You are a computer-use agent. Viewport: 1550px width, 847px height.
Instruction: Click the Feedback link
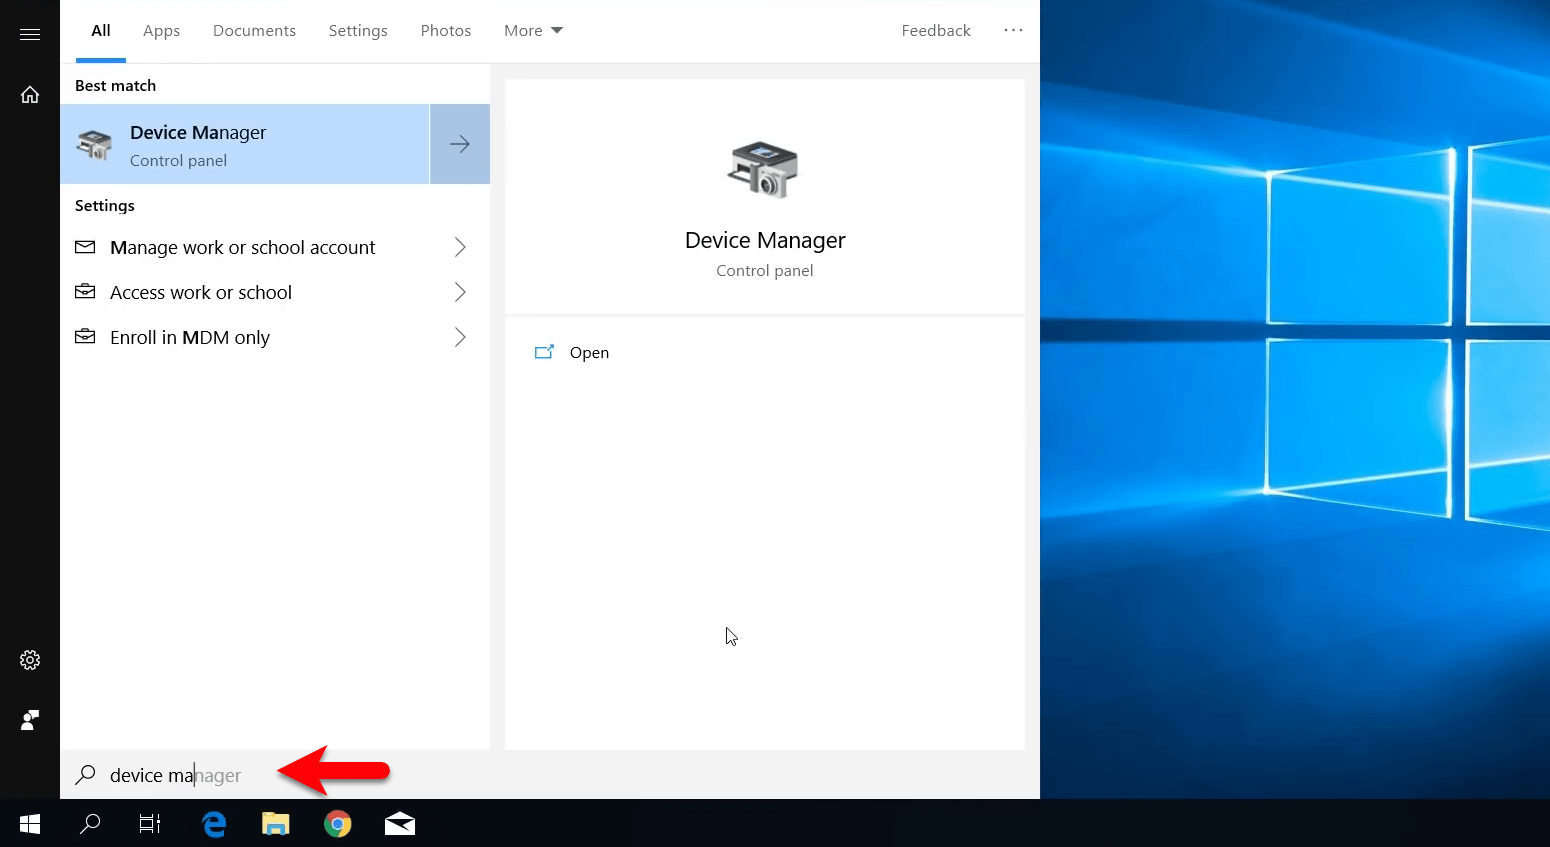point(936,31)
